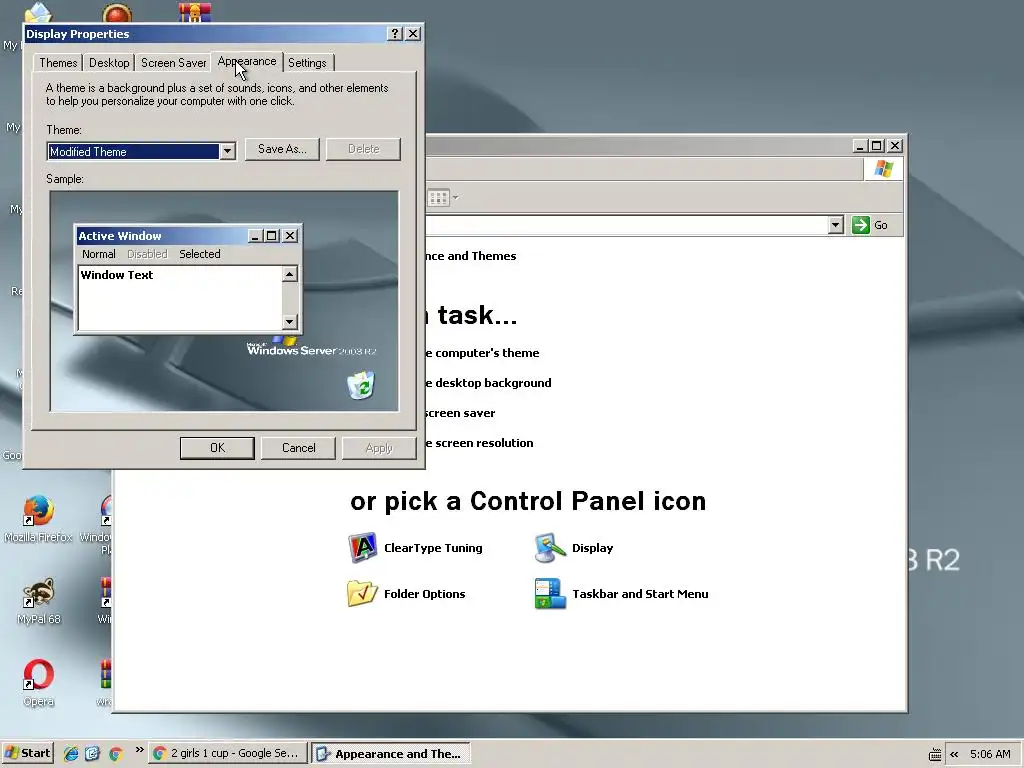Open the MyPal 68 desktop shortcut
Viewport: 1024px width, 768px height.
coord(39,593)
